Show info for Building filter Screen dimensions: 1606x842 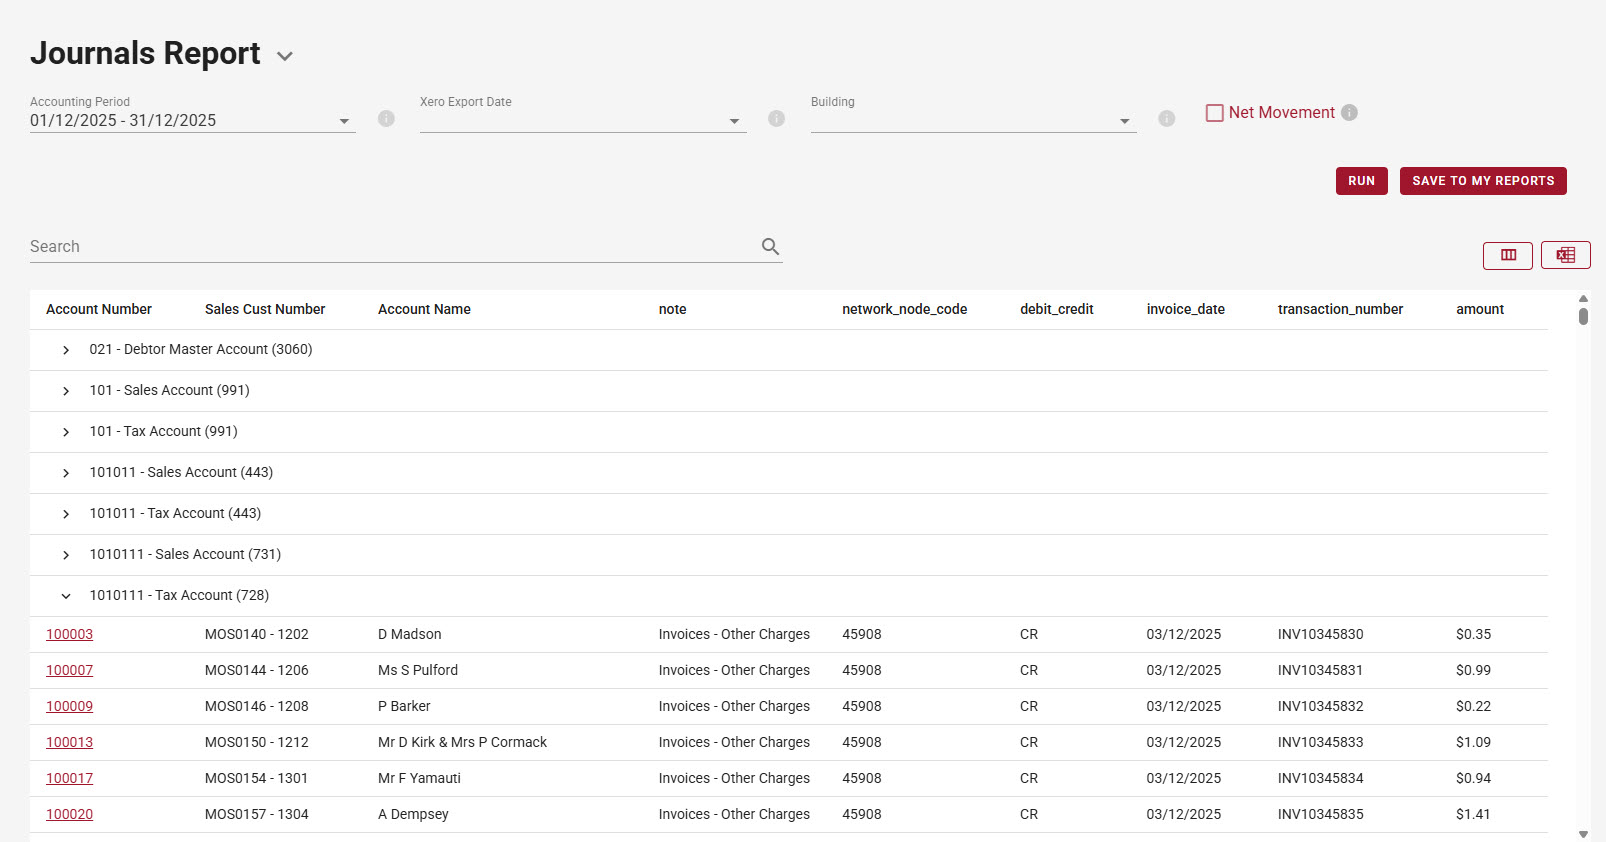point(1166,119)
